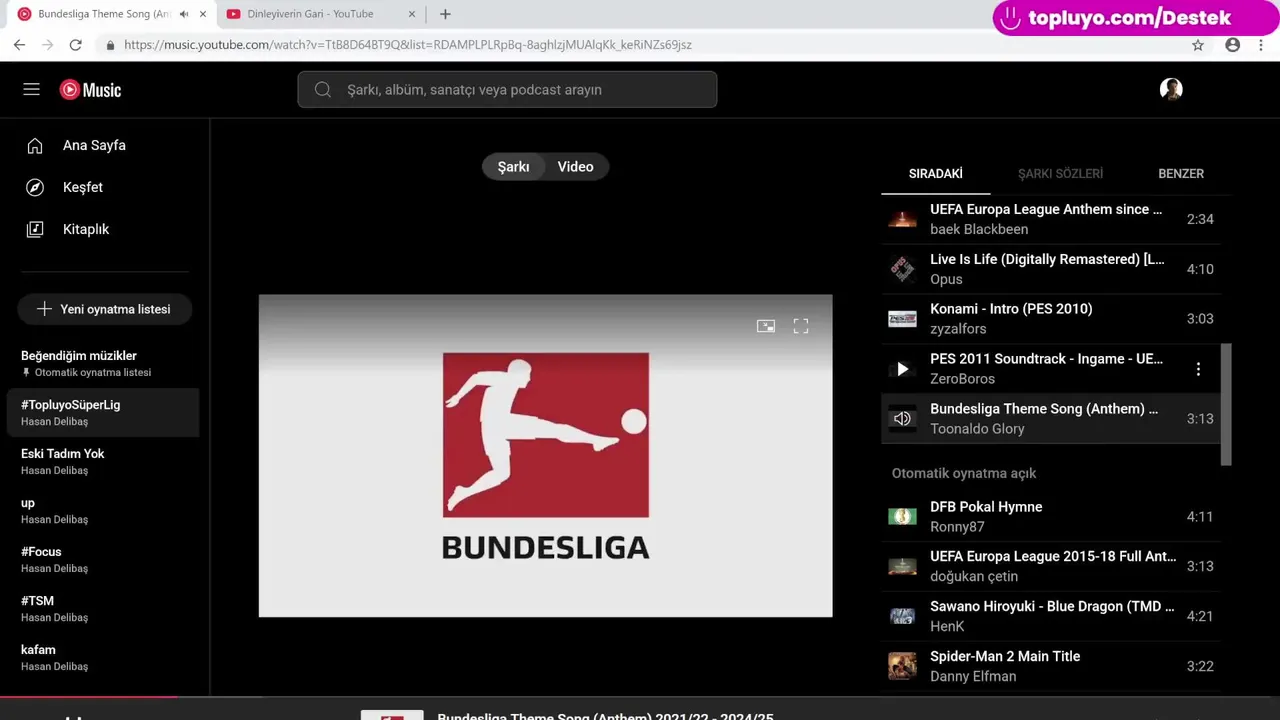1280x720 pixels.
Task: Click speaker icon on Bundesliga Theme Song row
Action: [x=902, y=419]
